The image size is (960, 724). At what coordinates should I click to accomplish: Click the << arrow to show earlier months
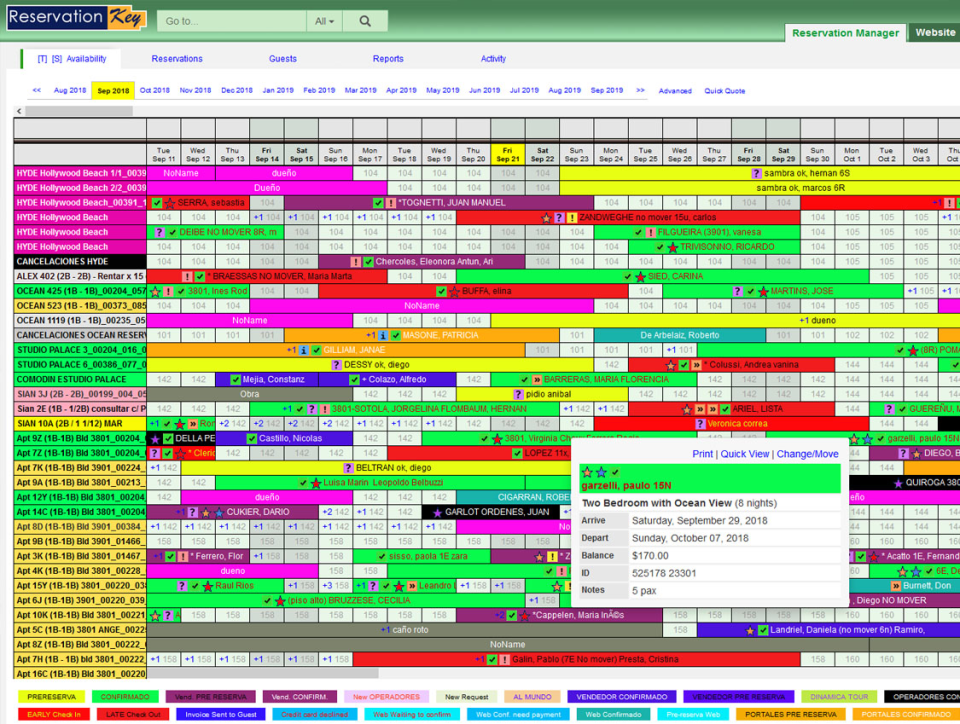pos(36,89)
